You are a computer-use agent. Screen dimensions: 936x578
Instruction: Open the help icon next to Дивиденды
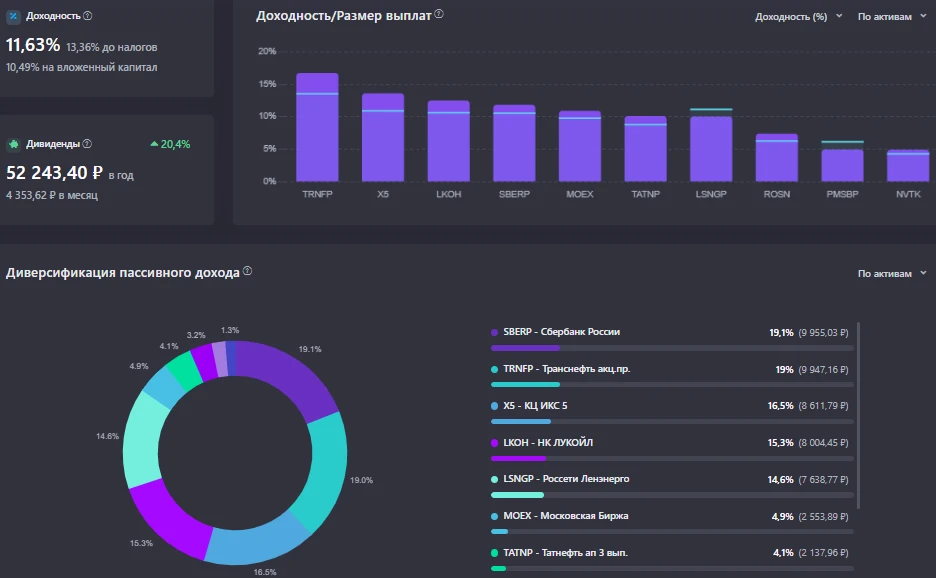(87, 143)
